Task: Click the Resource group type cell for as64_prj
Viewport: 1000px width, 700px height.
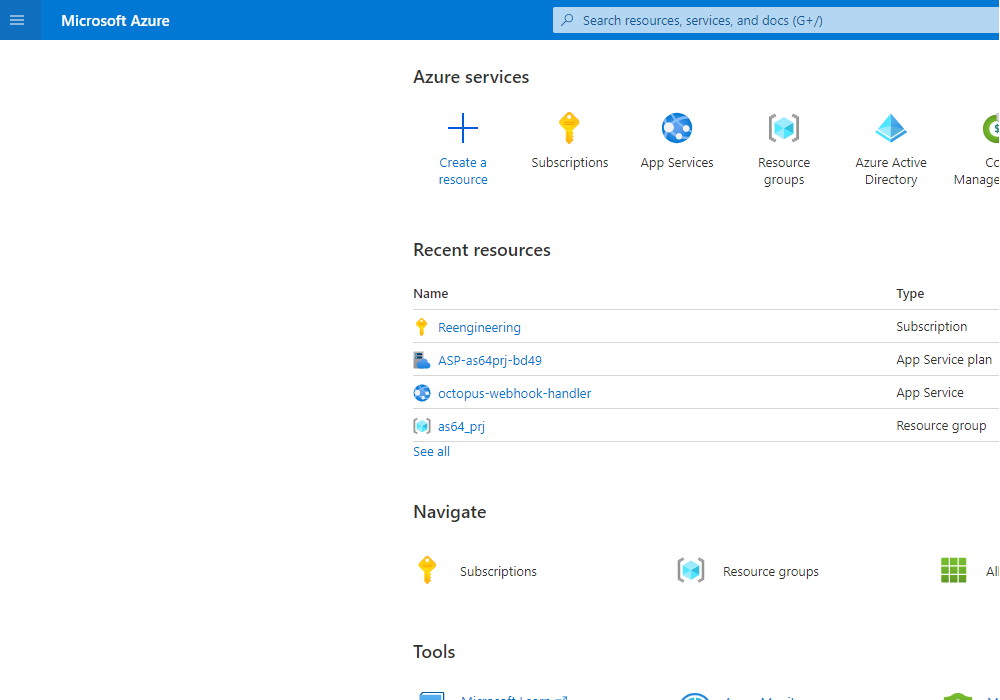Action: pos(941,426)
